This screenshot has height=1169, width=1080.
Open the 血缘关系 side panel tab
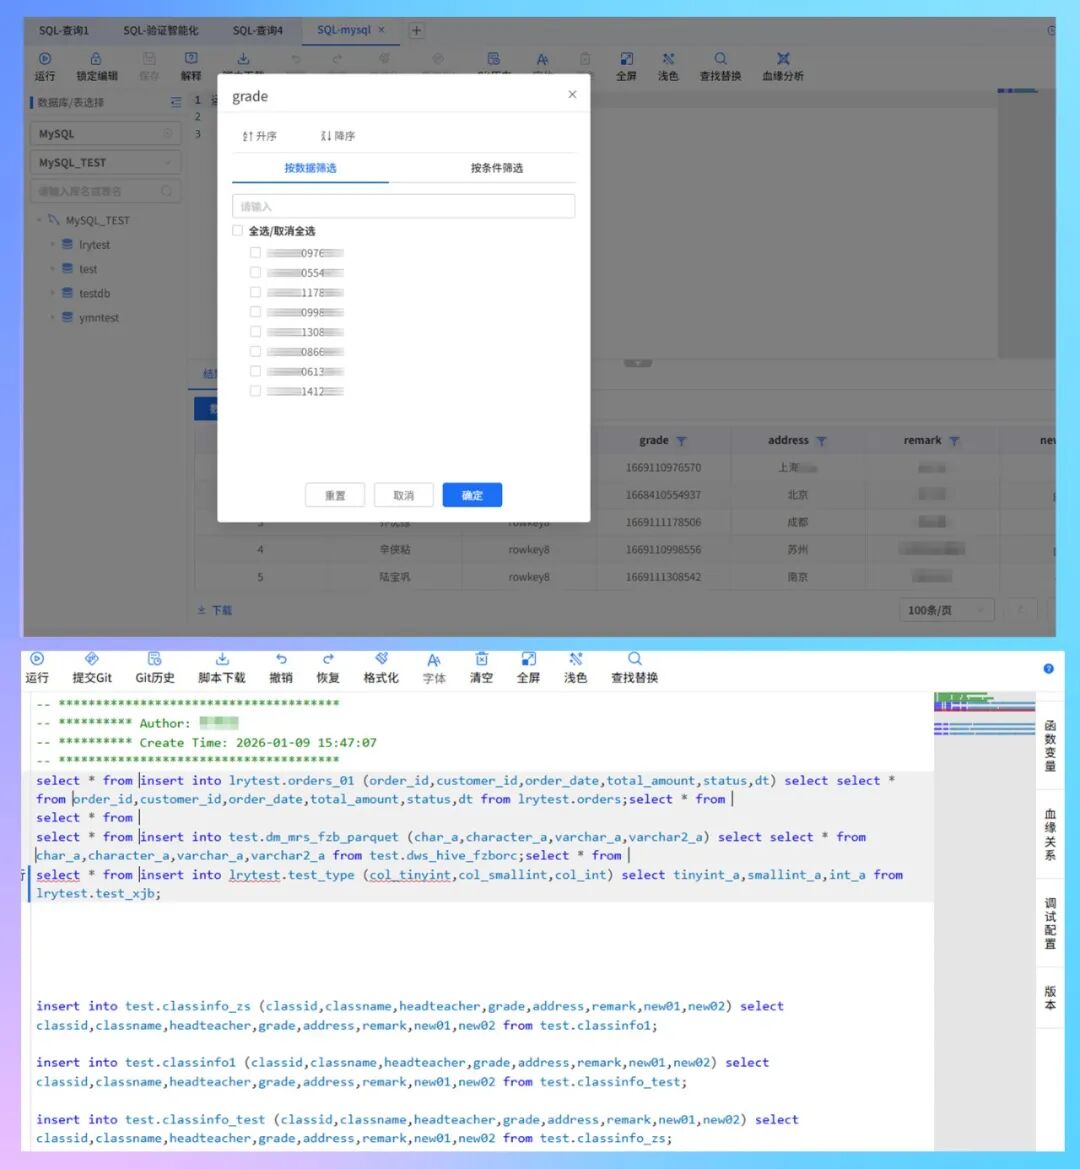point(1050,834)
